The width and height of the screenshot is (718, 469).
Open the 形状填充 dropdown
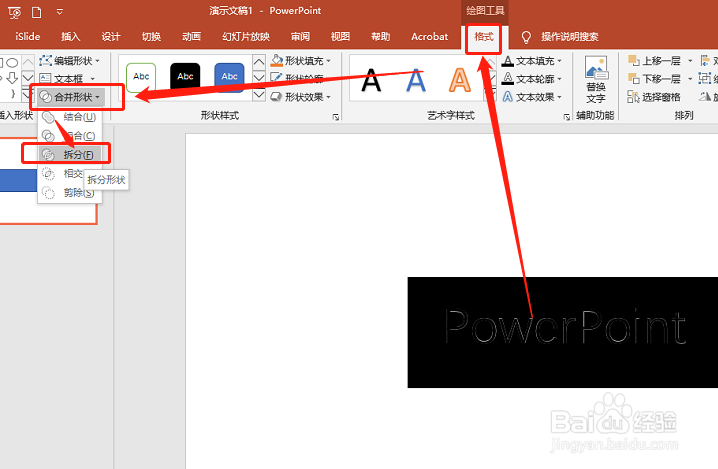(x=300, y=60)
